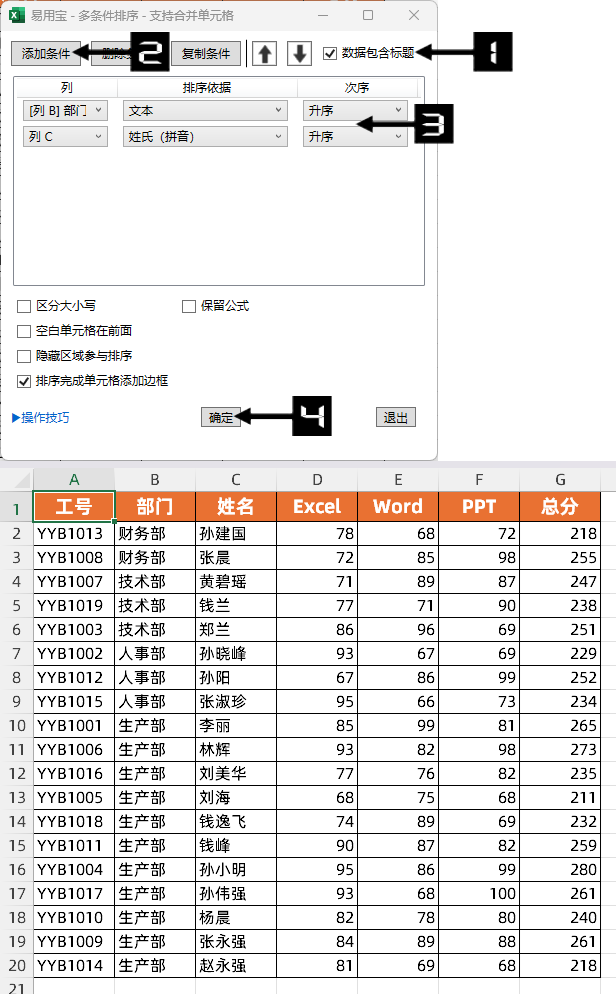
Task: Open the 列 C column dropdown
Action: tap(64, 136)
